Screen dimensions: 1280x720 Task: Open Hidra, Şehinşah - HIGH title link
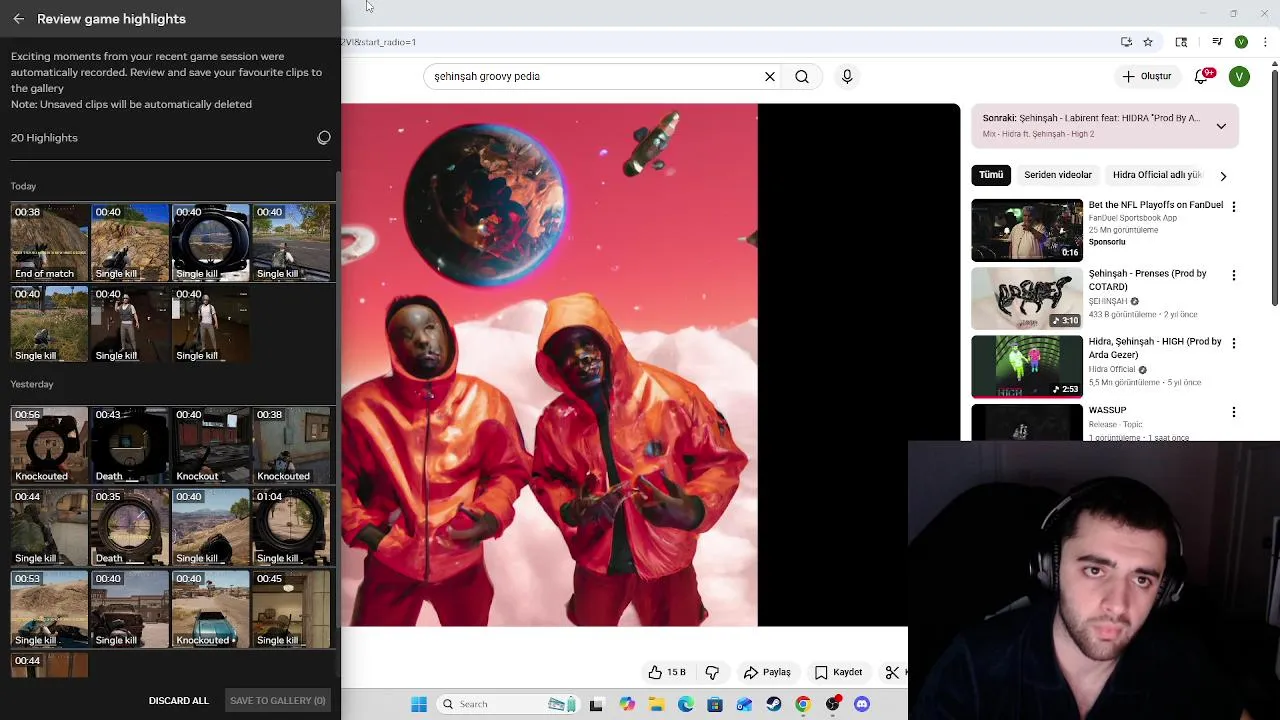point(1155,348)
